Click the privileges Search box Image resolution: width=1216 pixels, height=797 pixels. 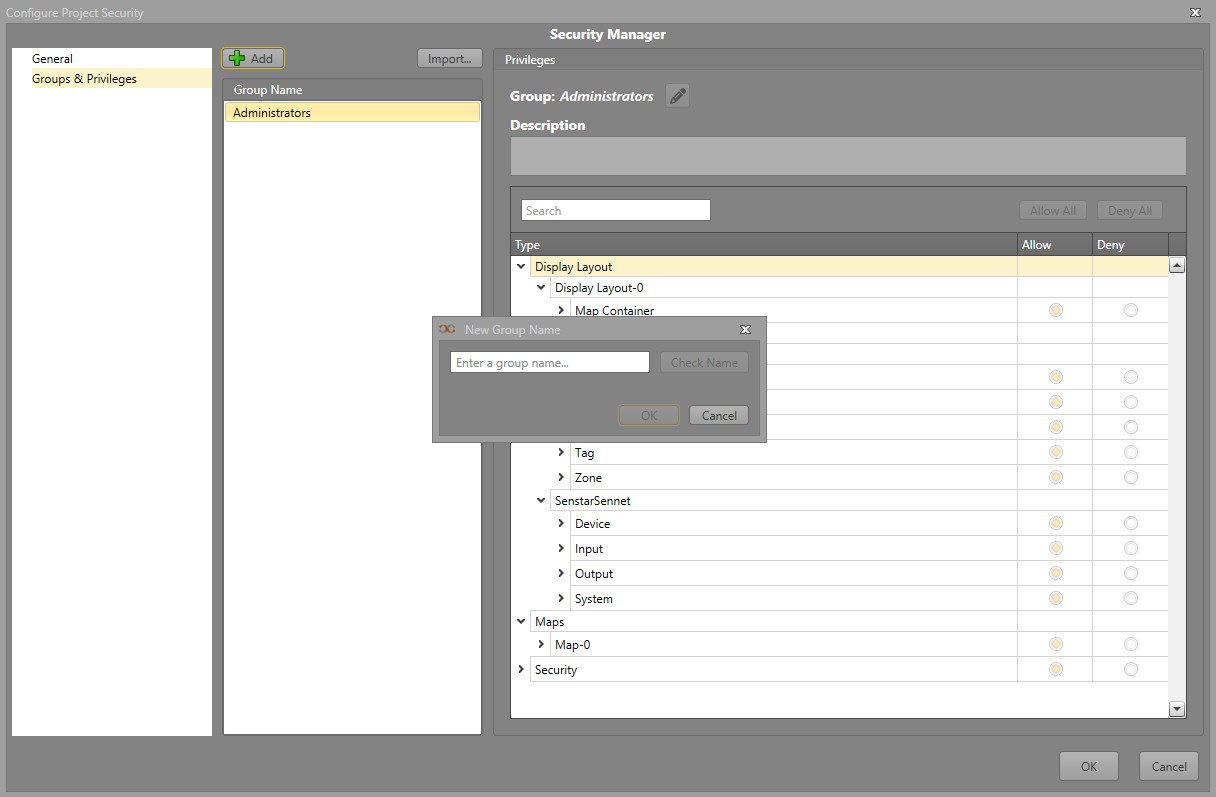(615, 211)
